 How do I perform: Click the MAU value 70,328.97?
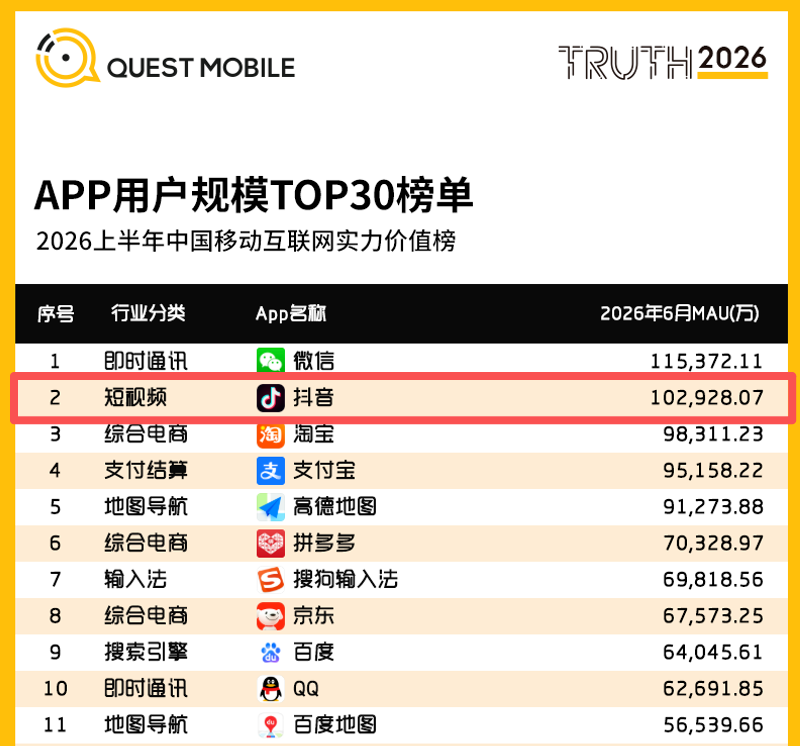click(713, 543)
